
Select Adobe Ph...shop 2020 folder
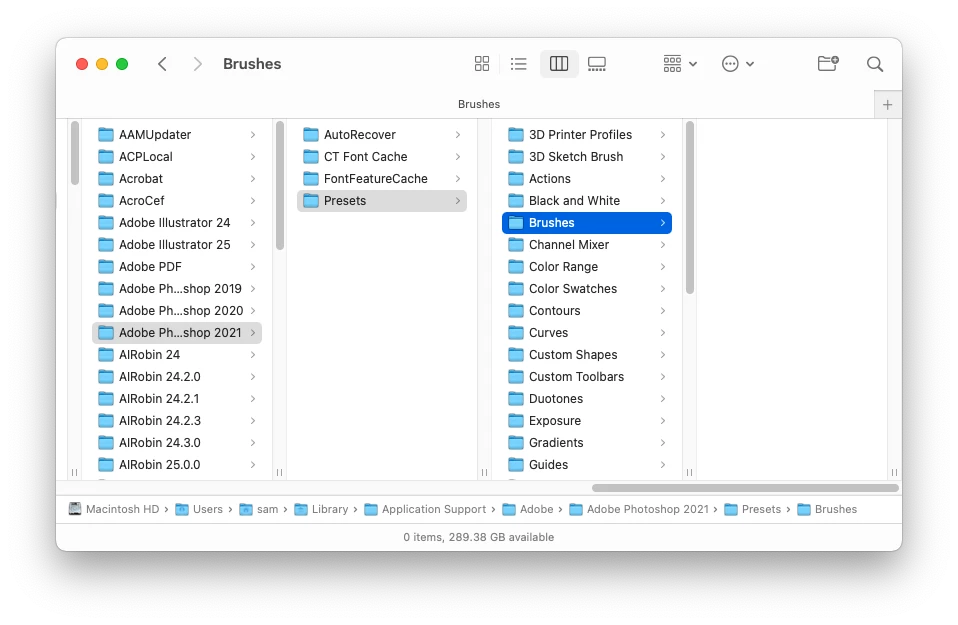pyautogui.click(x=177, y=310)
